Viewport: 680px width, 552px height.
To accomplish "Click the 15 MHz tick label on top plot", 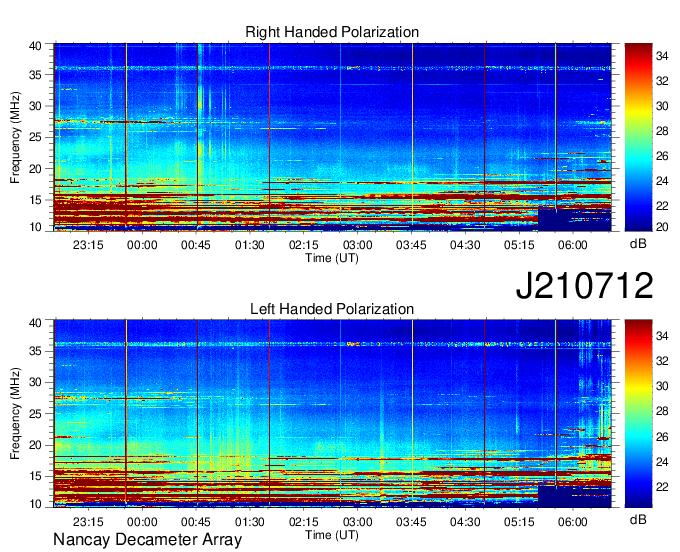I will [x=35, y=200].
